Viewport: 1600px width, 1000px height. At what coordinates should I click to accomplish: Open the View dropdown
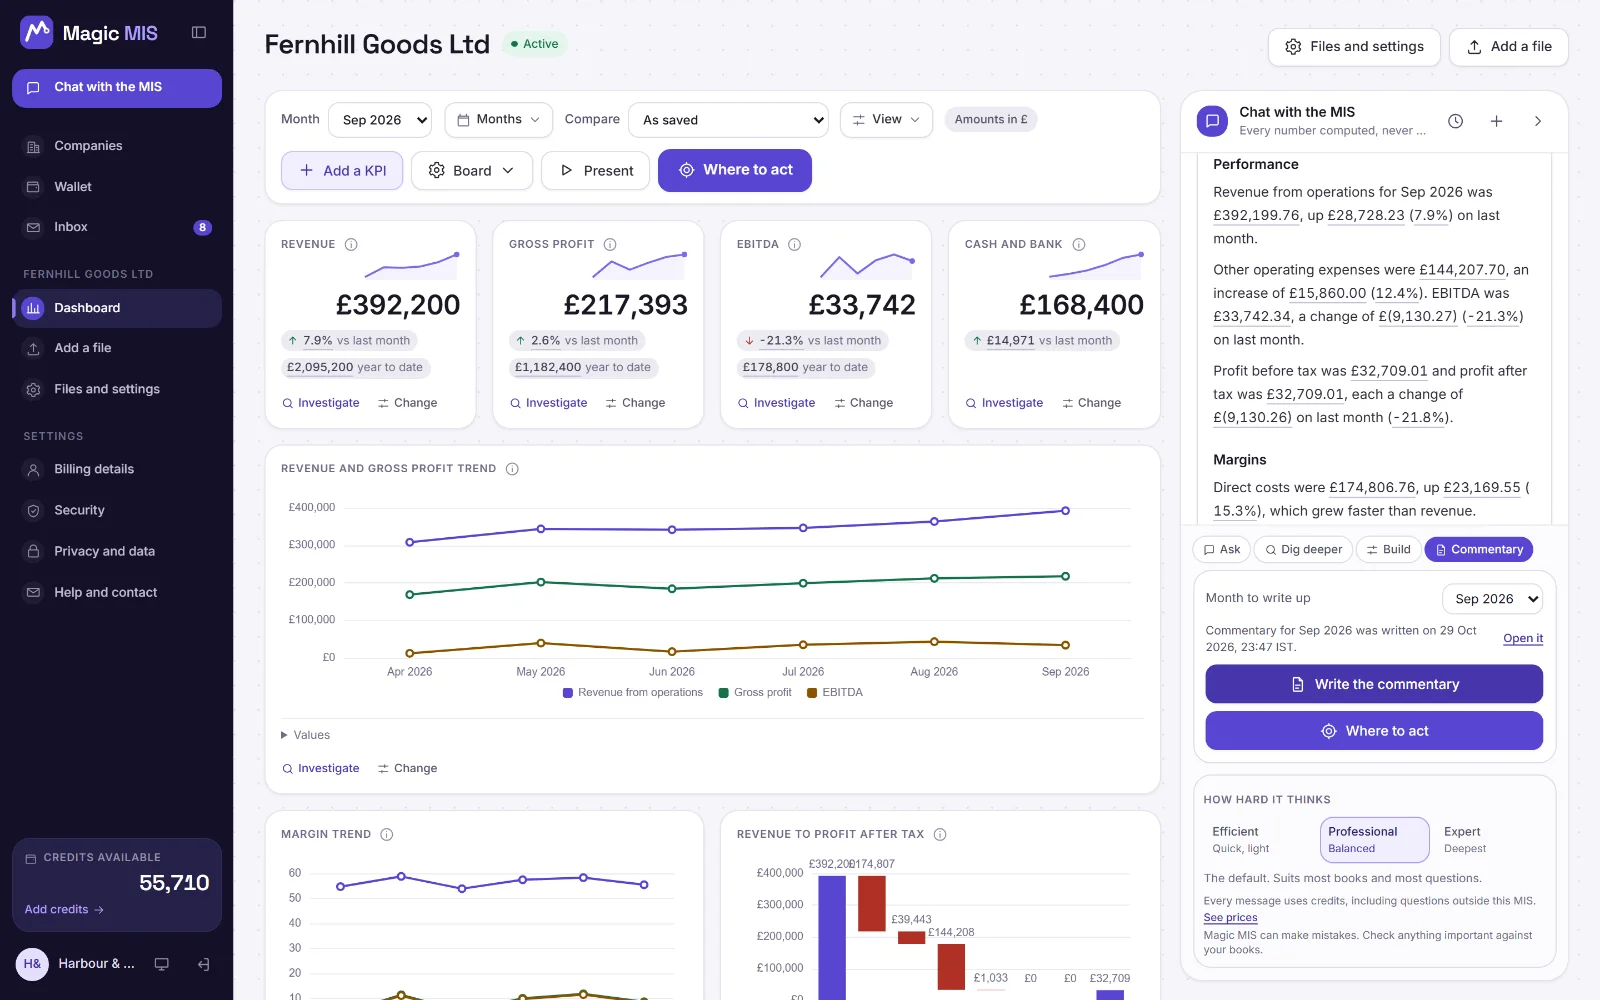pyautogui.click(x=886, y=120)
